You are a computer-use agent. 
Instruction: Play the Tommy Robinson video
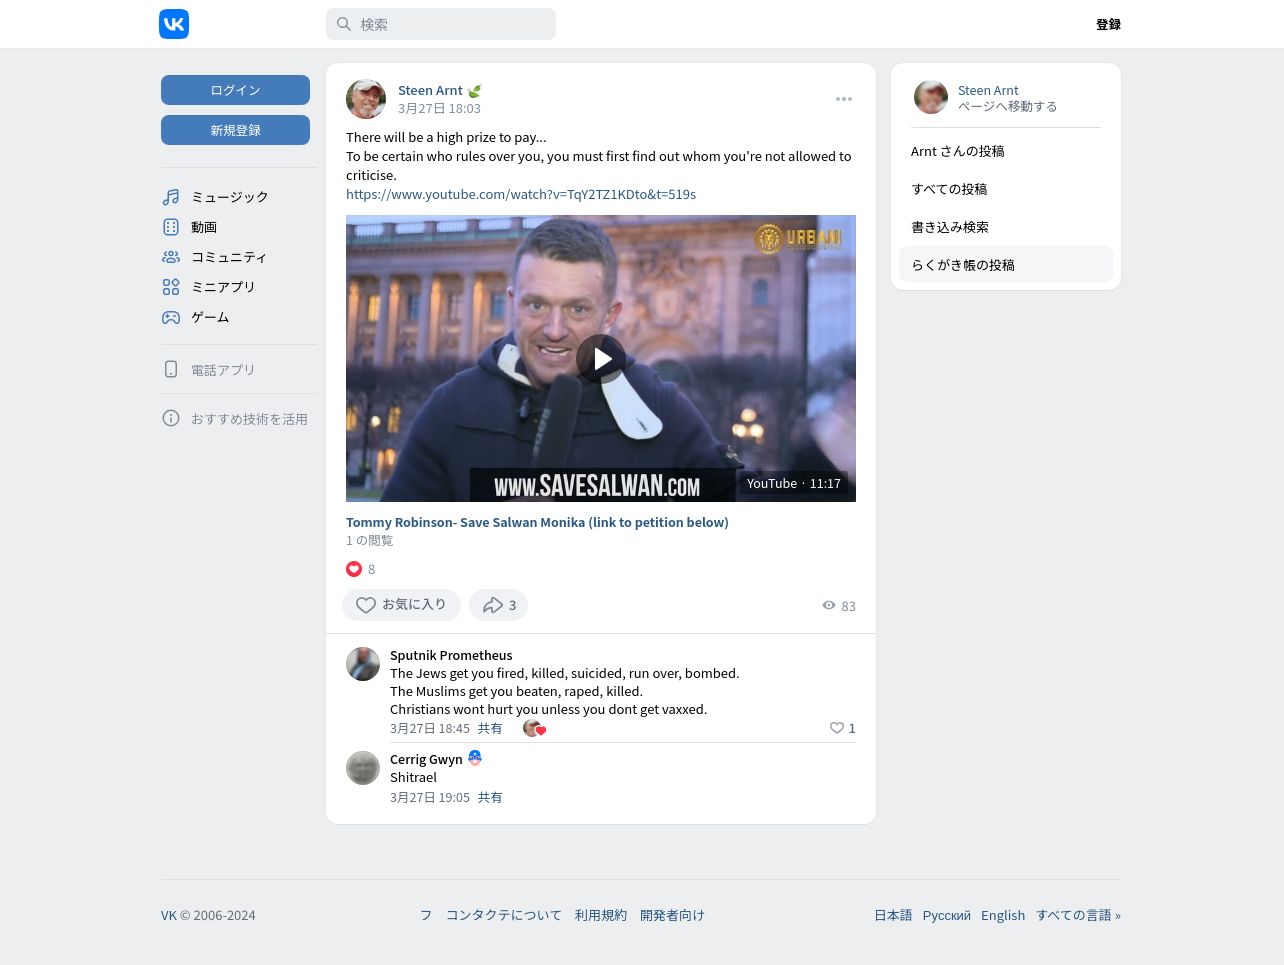(601, 359)
